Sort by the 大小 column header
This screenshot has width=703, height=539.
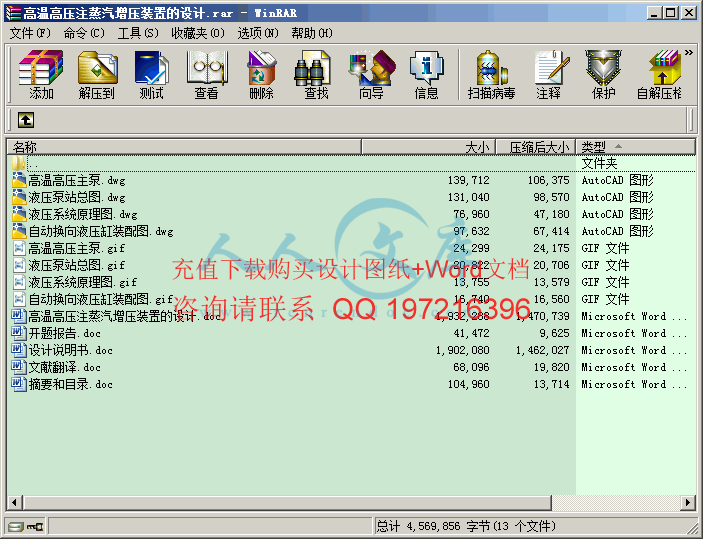[429, 147]
